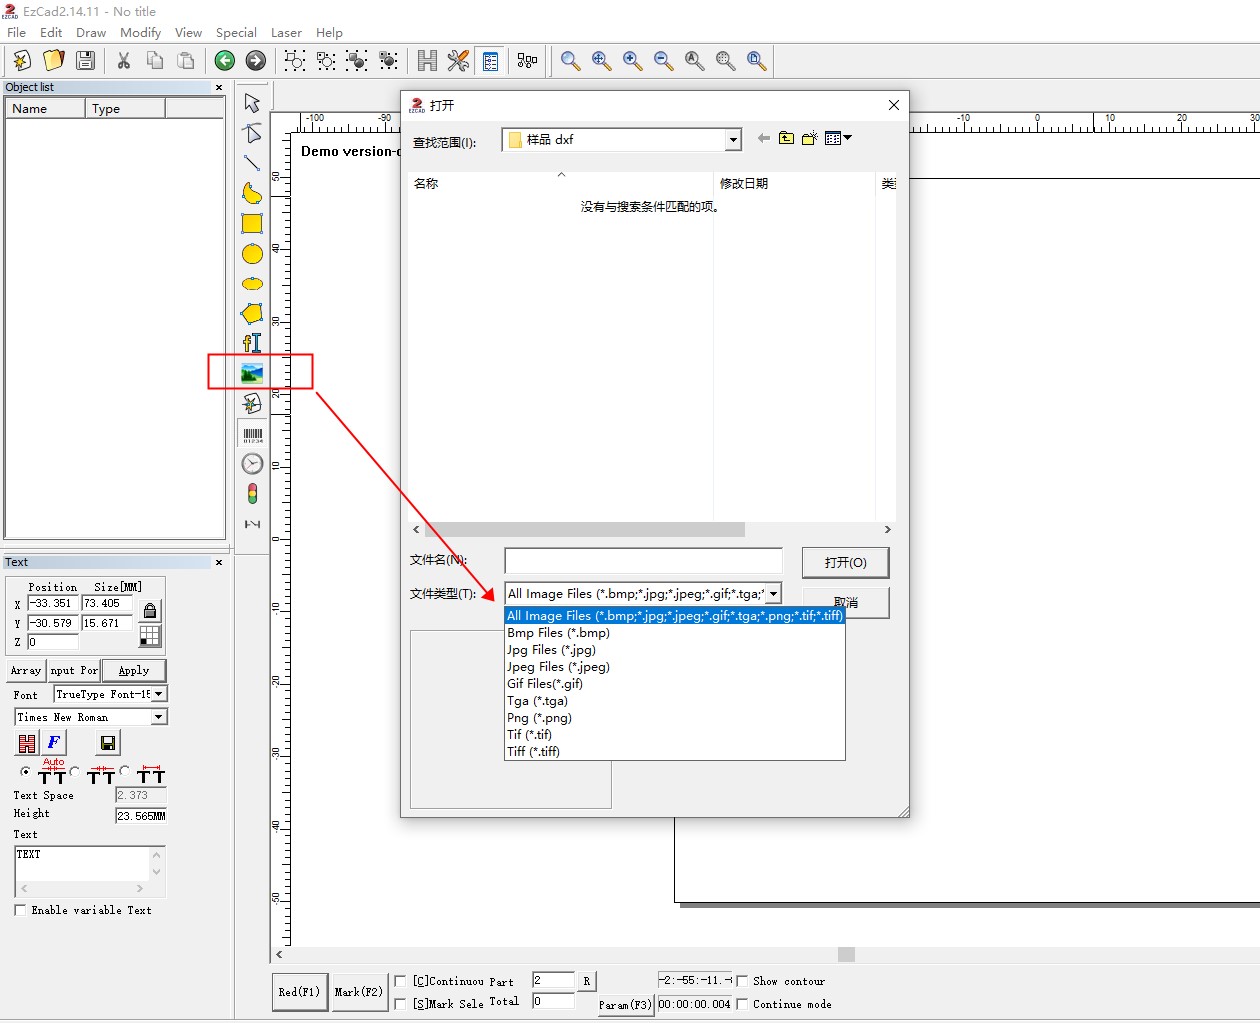Click the file name input field
This screenshot has width=1260, height=1023.
click(x=643, y=561)
